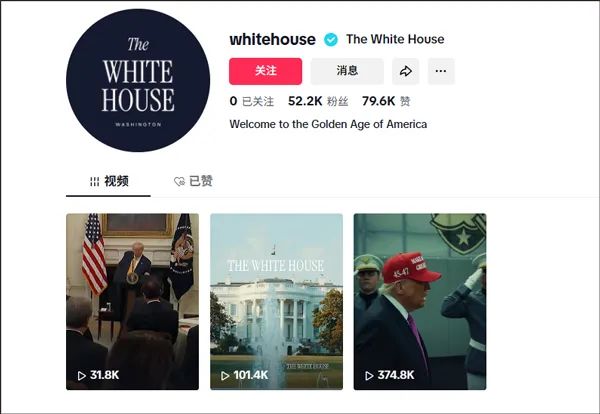This screenshot has width=600, height=414.
Task: Open the three-dots more options menu
Action: (441, 71)
